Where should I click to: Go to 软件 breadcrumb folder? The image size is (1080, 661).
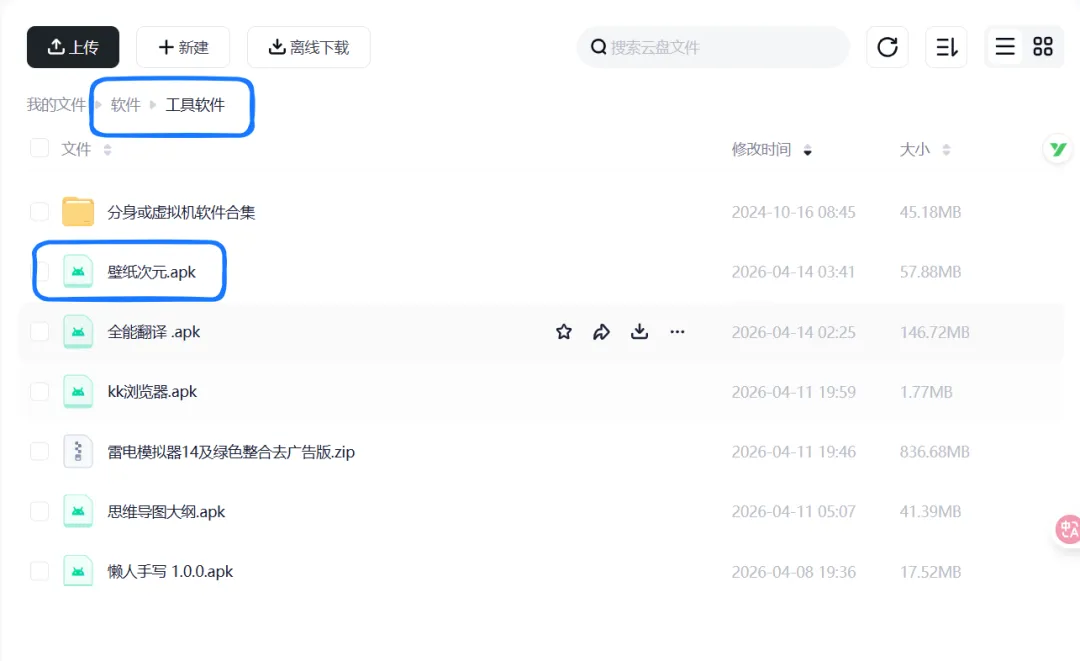click(x=125, y=105)
